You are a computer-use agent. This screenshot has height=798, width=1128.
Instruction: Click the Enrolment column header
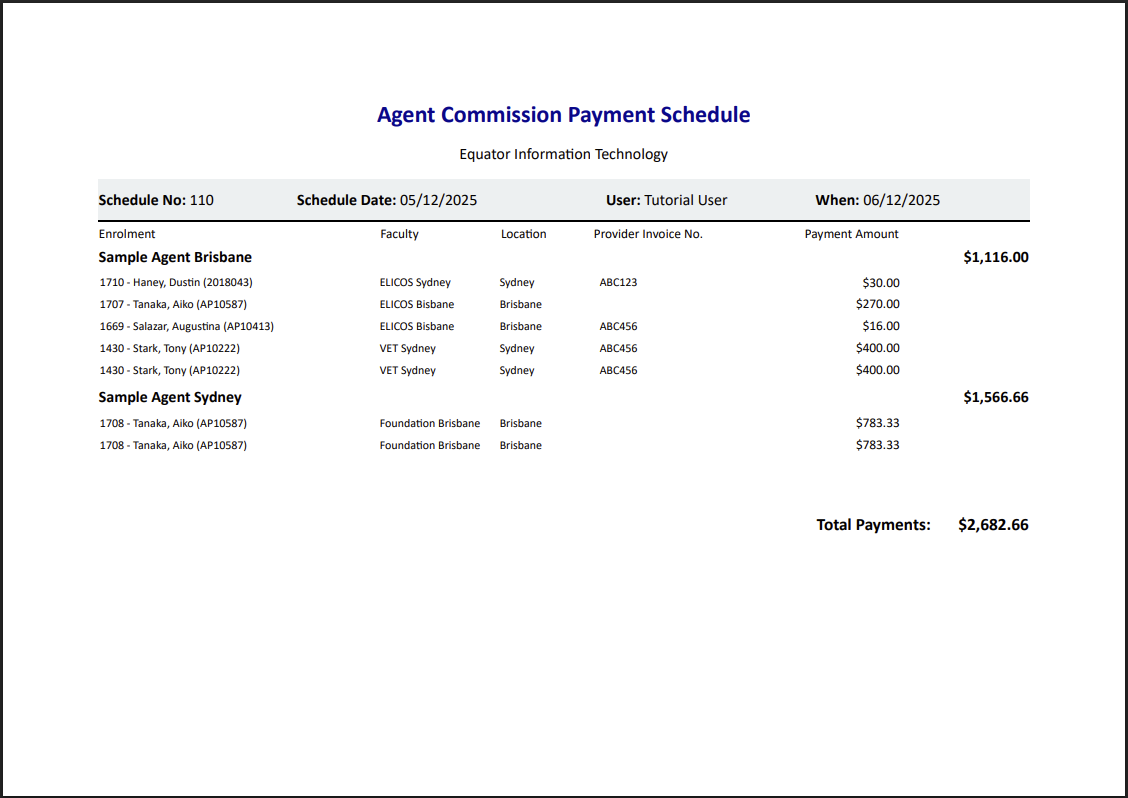[127, 234]
